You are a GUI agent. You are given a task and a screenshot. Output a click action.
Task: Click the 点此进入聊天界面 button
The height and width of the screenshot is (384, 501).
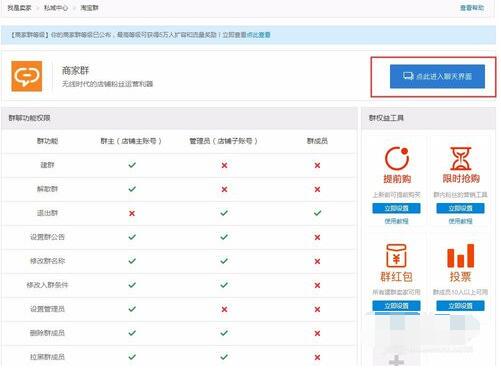(437, 76)
